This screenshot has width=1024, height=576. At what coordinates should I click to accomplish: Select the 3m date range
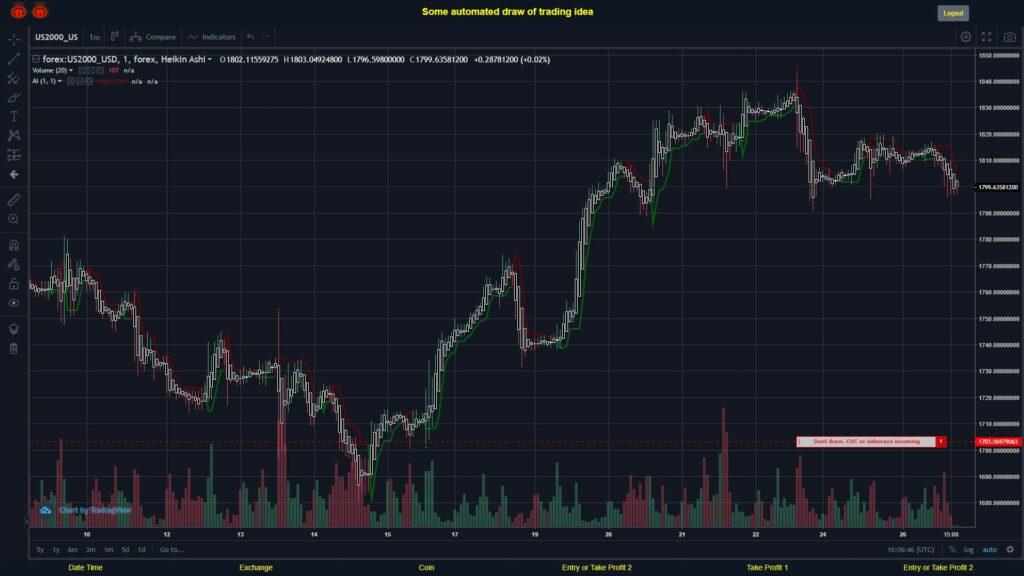point(91,550)
